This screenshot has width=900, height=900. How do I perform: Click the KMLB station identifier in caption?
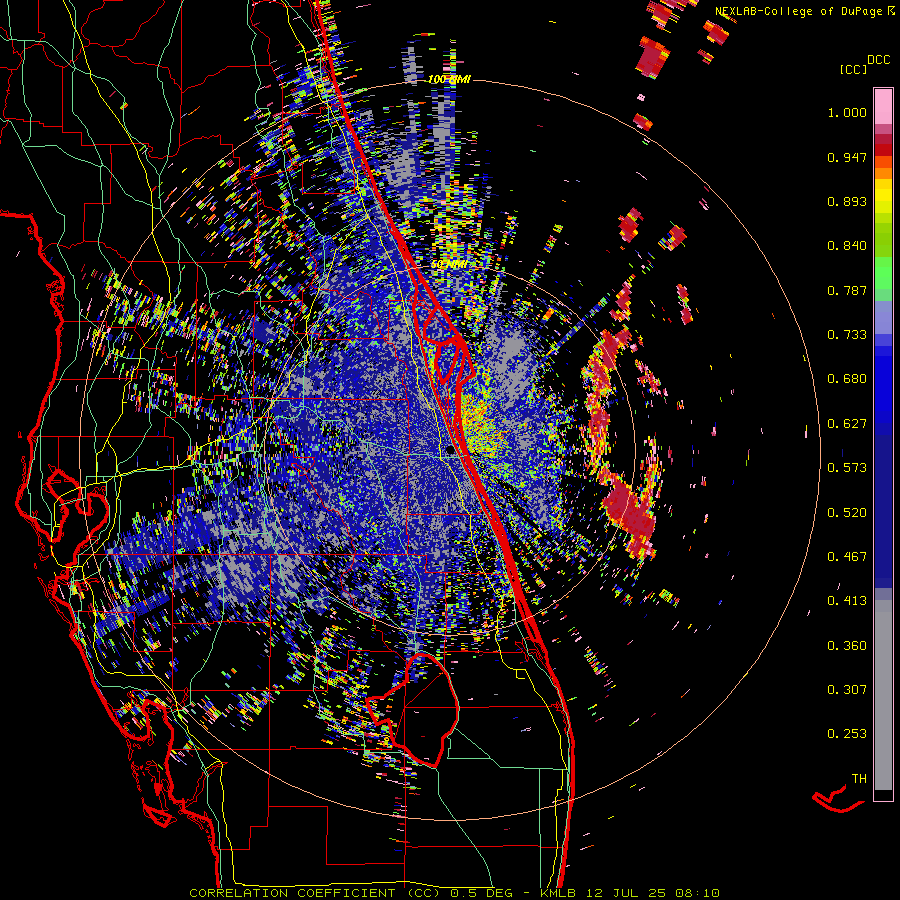pyautogui.click(x=560, y=893)
